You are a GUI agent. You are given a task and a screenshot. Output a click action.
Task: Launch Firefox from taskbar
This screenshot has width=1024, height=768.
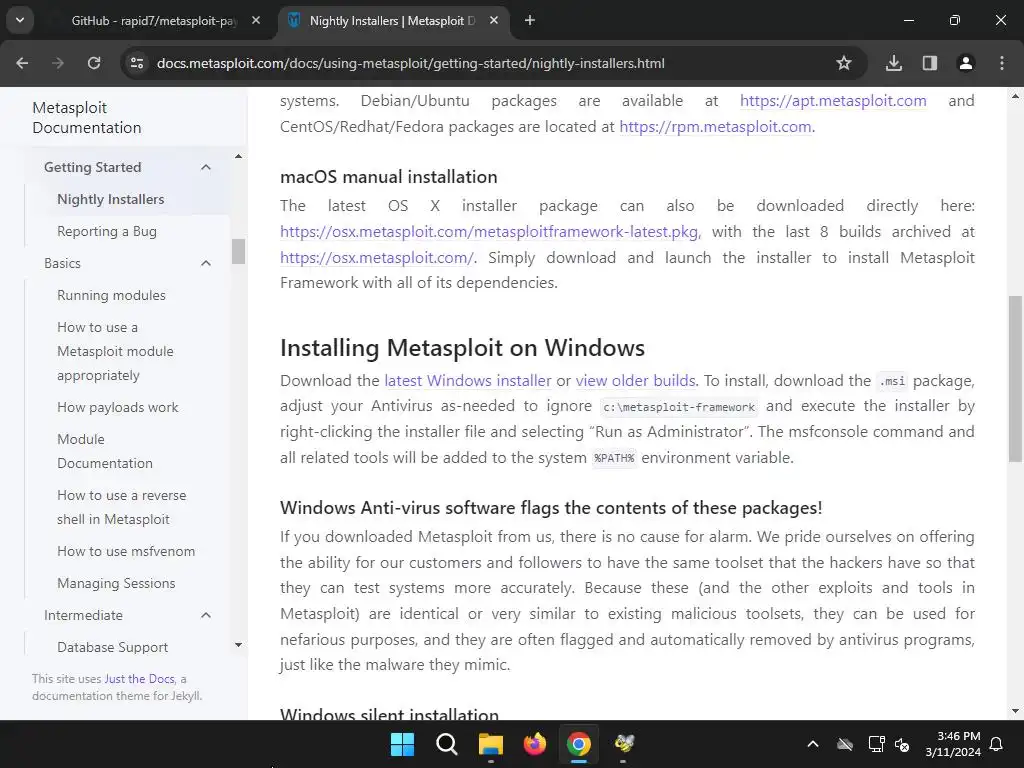pos(535,744)
